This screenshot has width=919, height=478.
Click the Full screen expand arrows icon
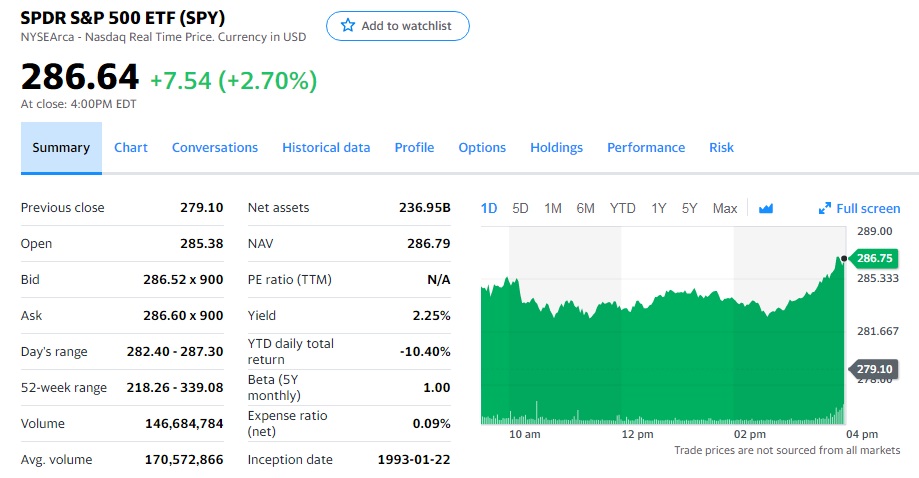coord(825,208)
